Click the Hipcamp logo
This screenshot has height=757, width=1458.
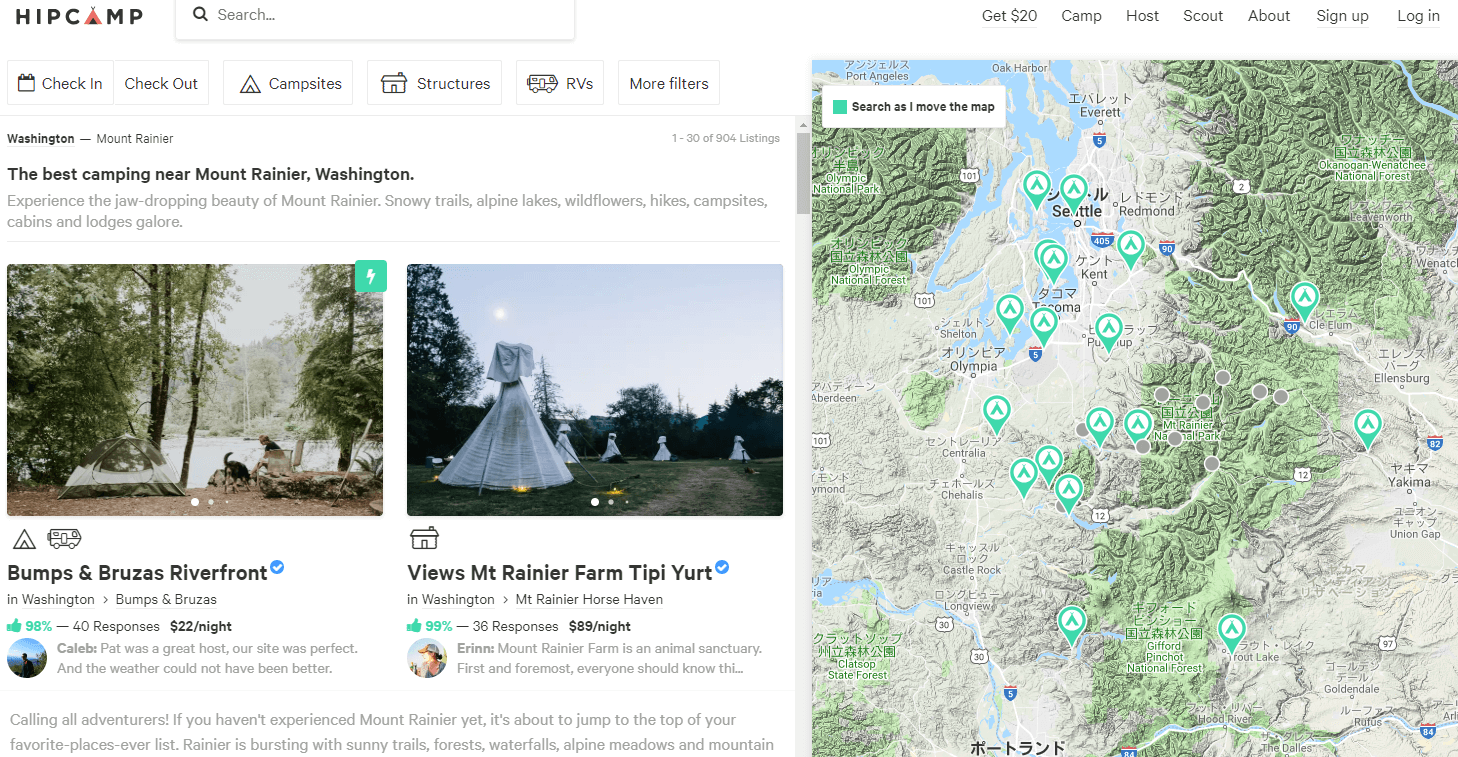coord(79,16)
